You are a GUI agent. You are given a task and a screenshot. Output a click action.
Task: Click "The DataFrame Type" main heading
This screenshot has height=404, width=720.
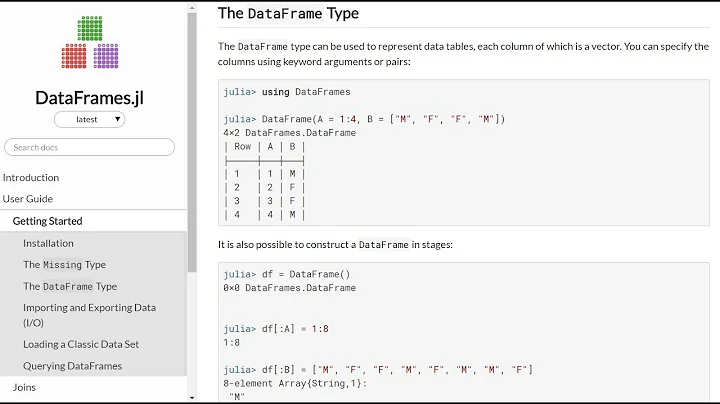coord(288,13)
